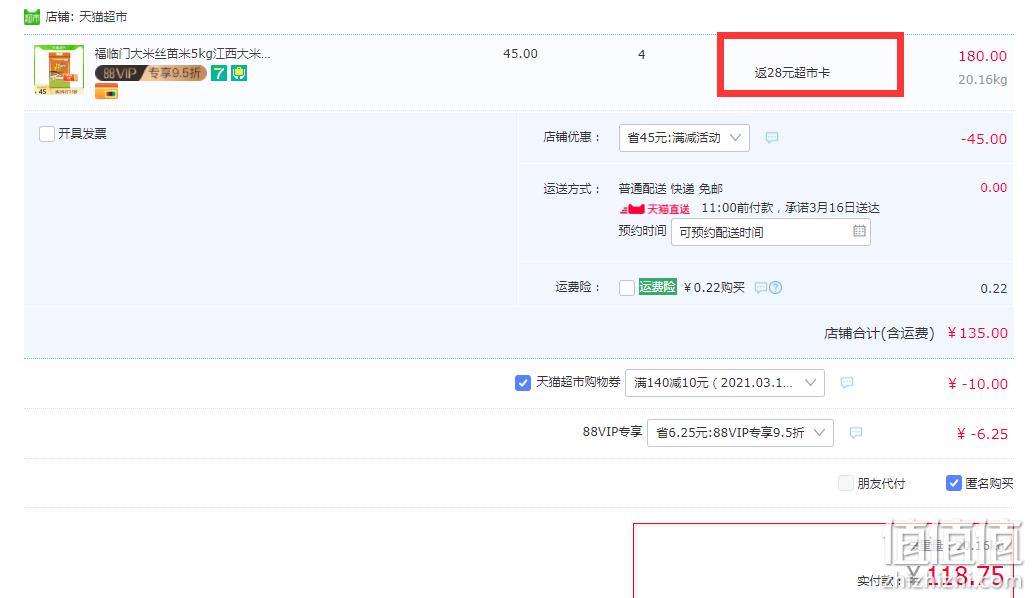Open the 福临门大米丝苗米5kg product title
1032x598 pixels.
(182, 53)
